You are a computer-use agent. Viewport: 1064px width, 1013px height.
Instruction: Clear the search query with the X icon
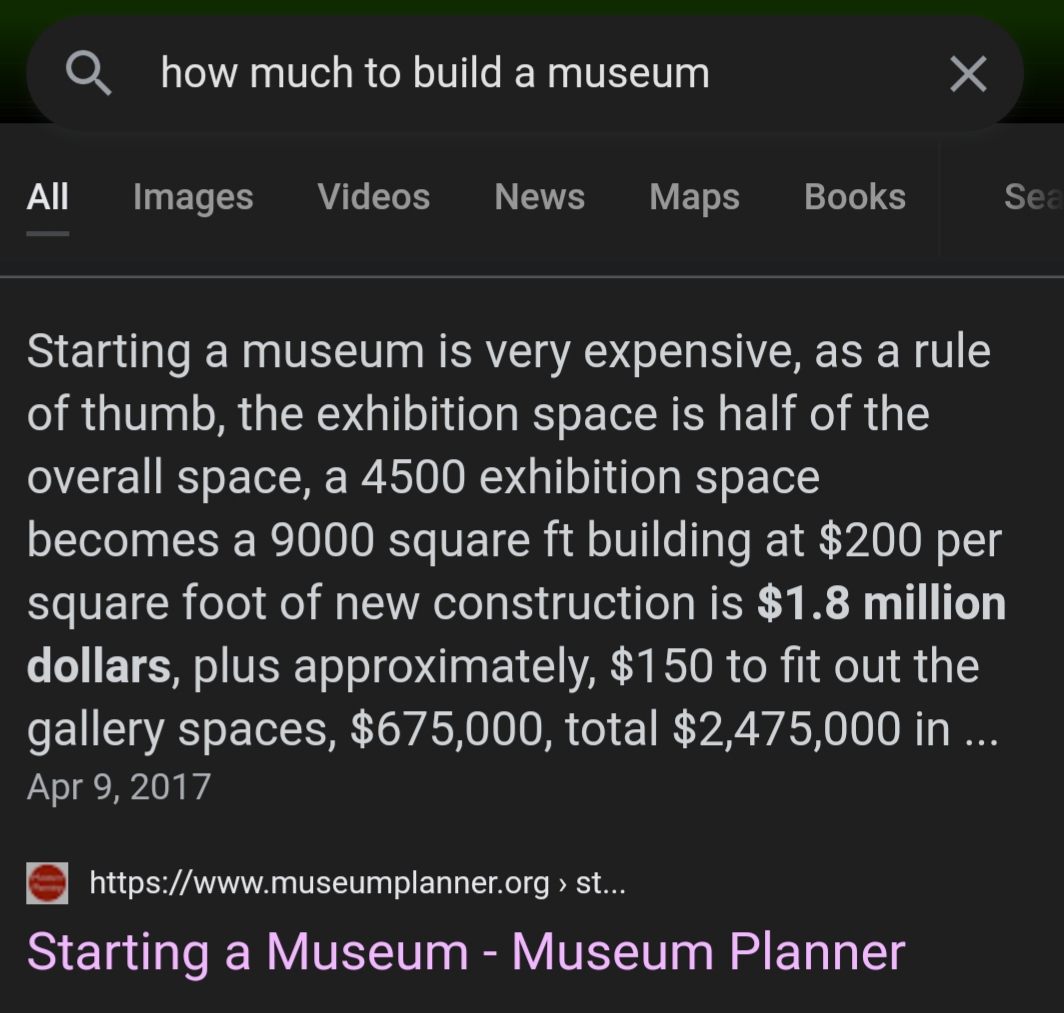pos(968,73)
